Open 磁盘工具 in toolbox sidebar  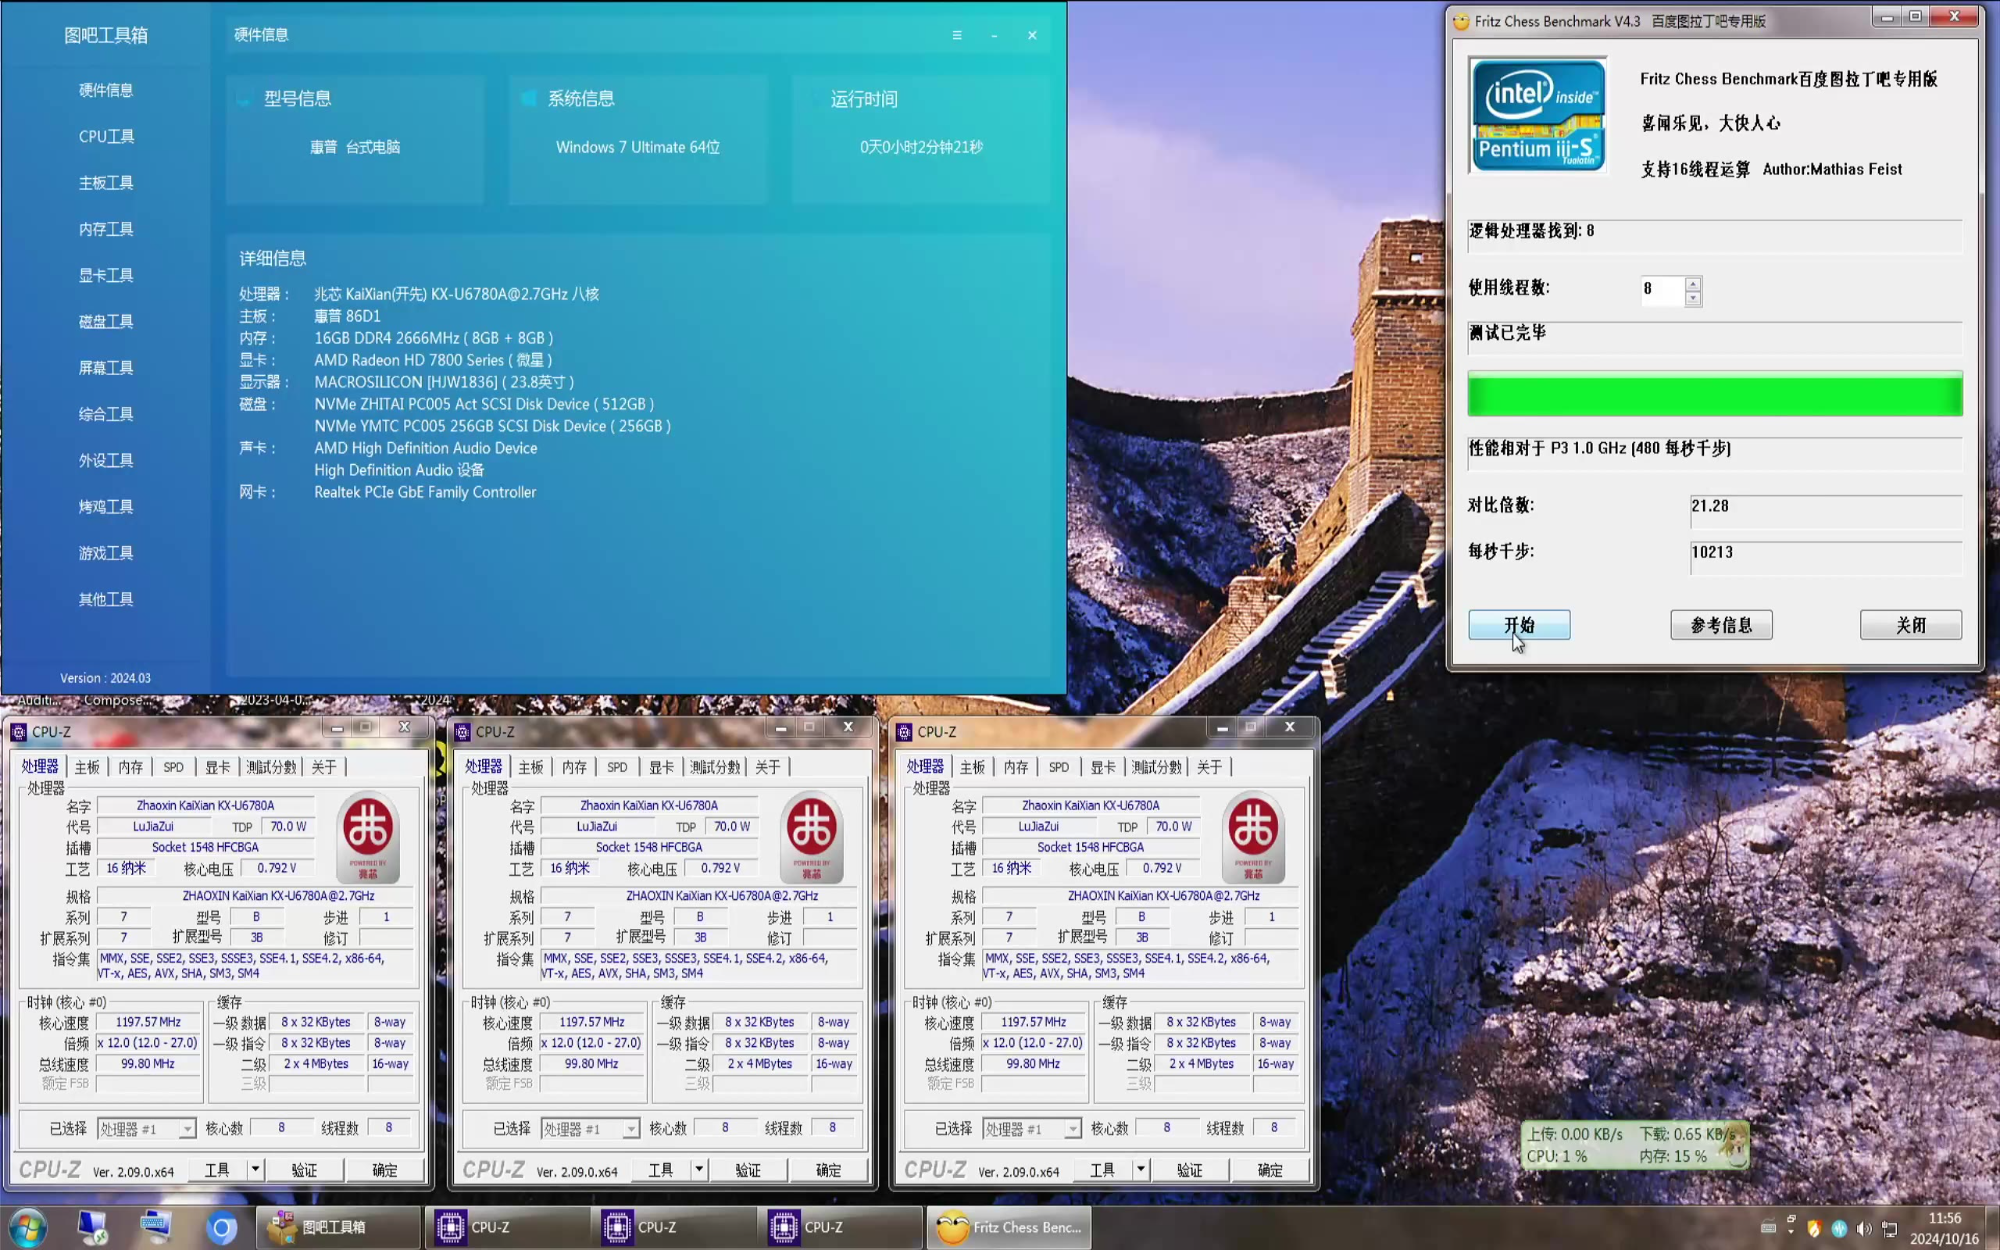pyautogui.click(x=106, y=321)
